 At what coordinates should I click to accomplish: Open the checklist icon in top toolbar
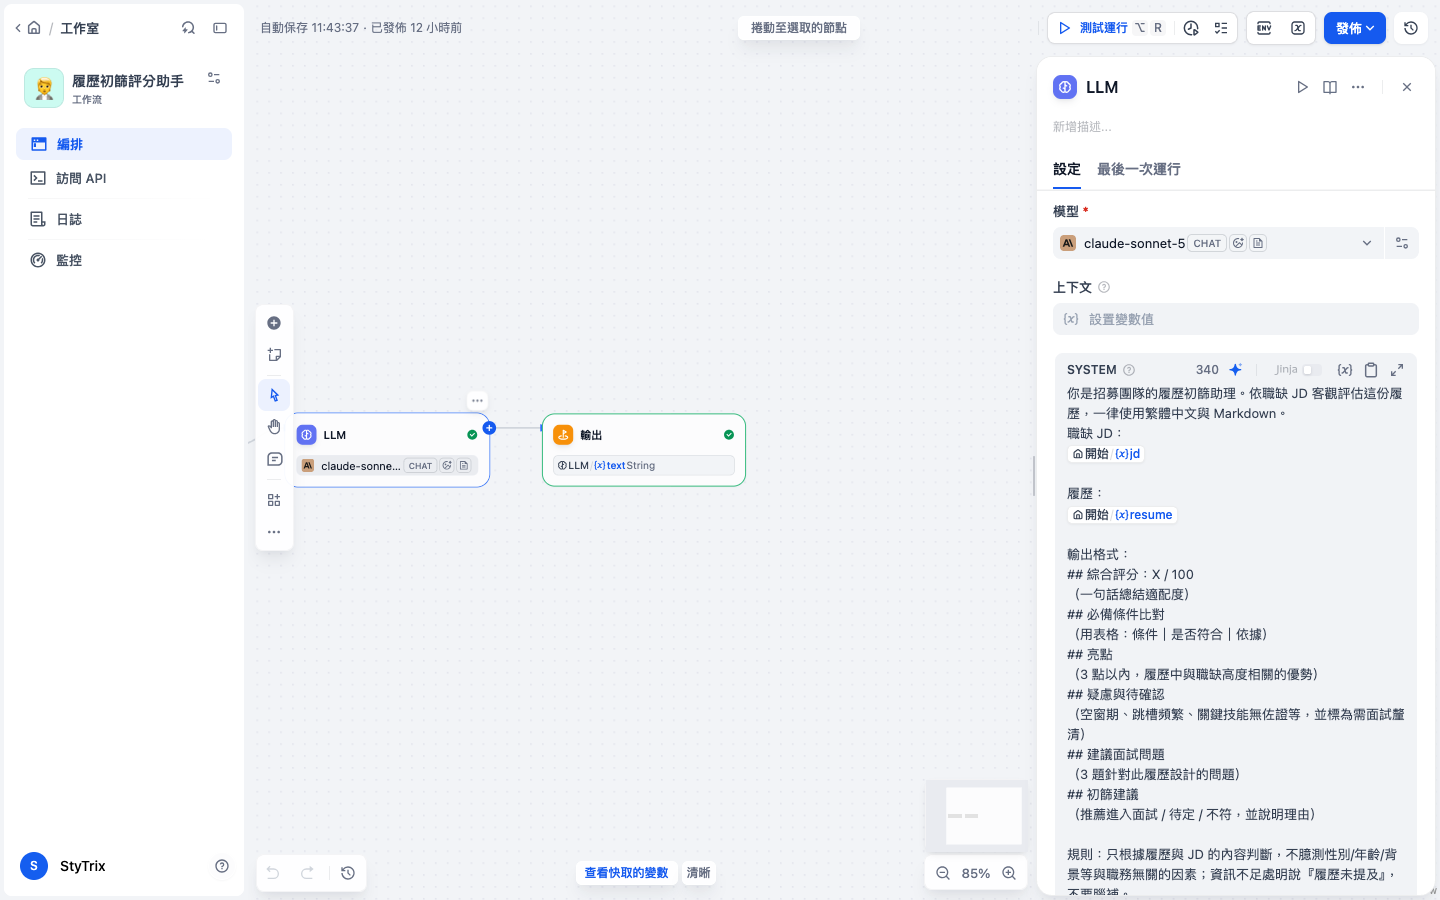point(1221,28)
